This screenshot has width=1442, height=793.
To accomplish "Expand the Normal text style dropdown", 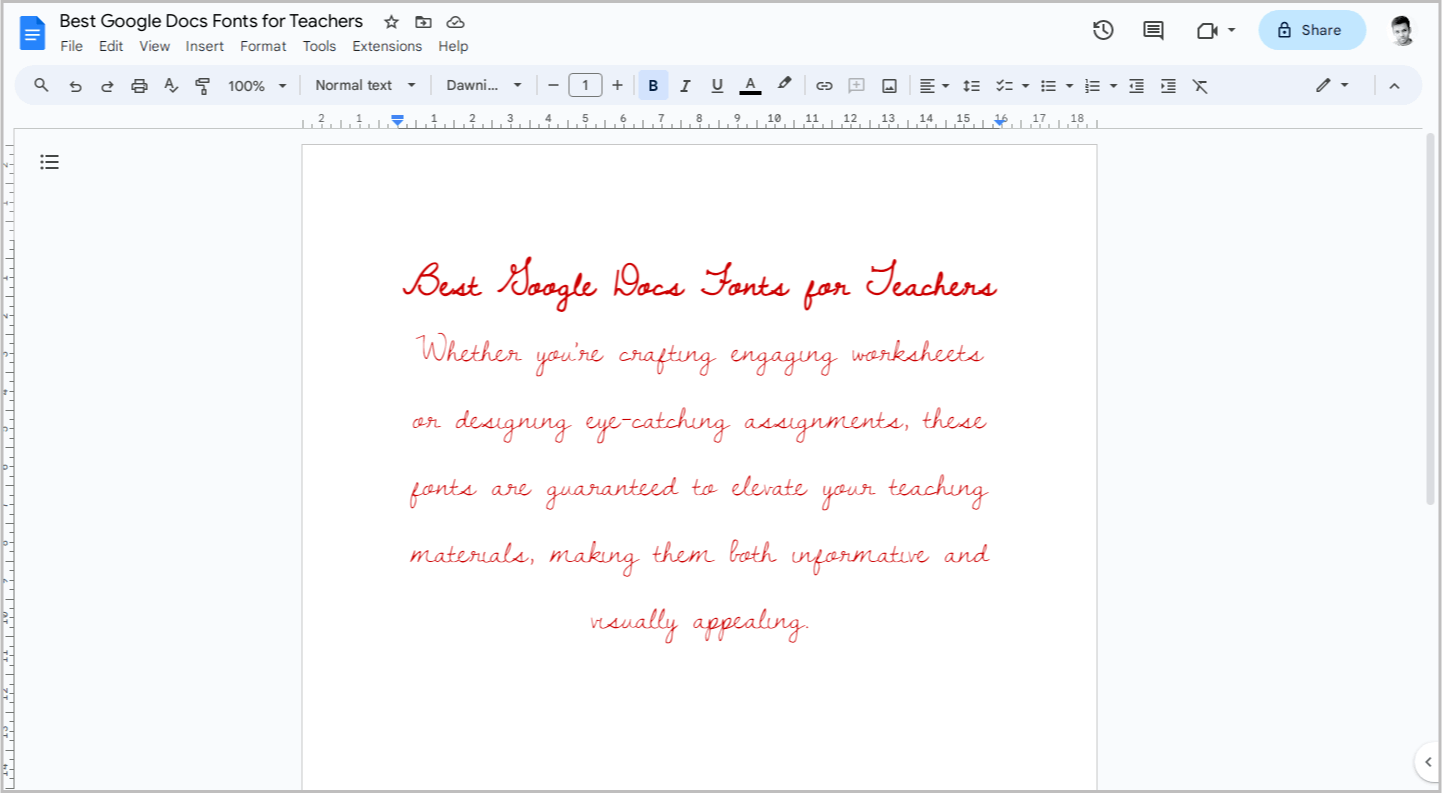I will pyautogui.click(x=411, y=85).
